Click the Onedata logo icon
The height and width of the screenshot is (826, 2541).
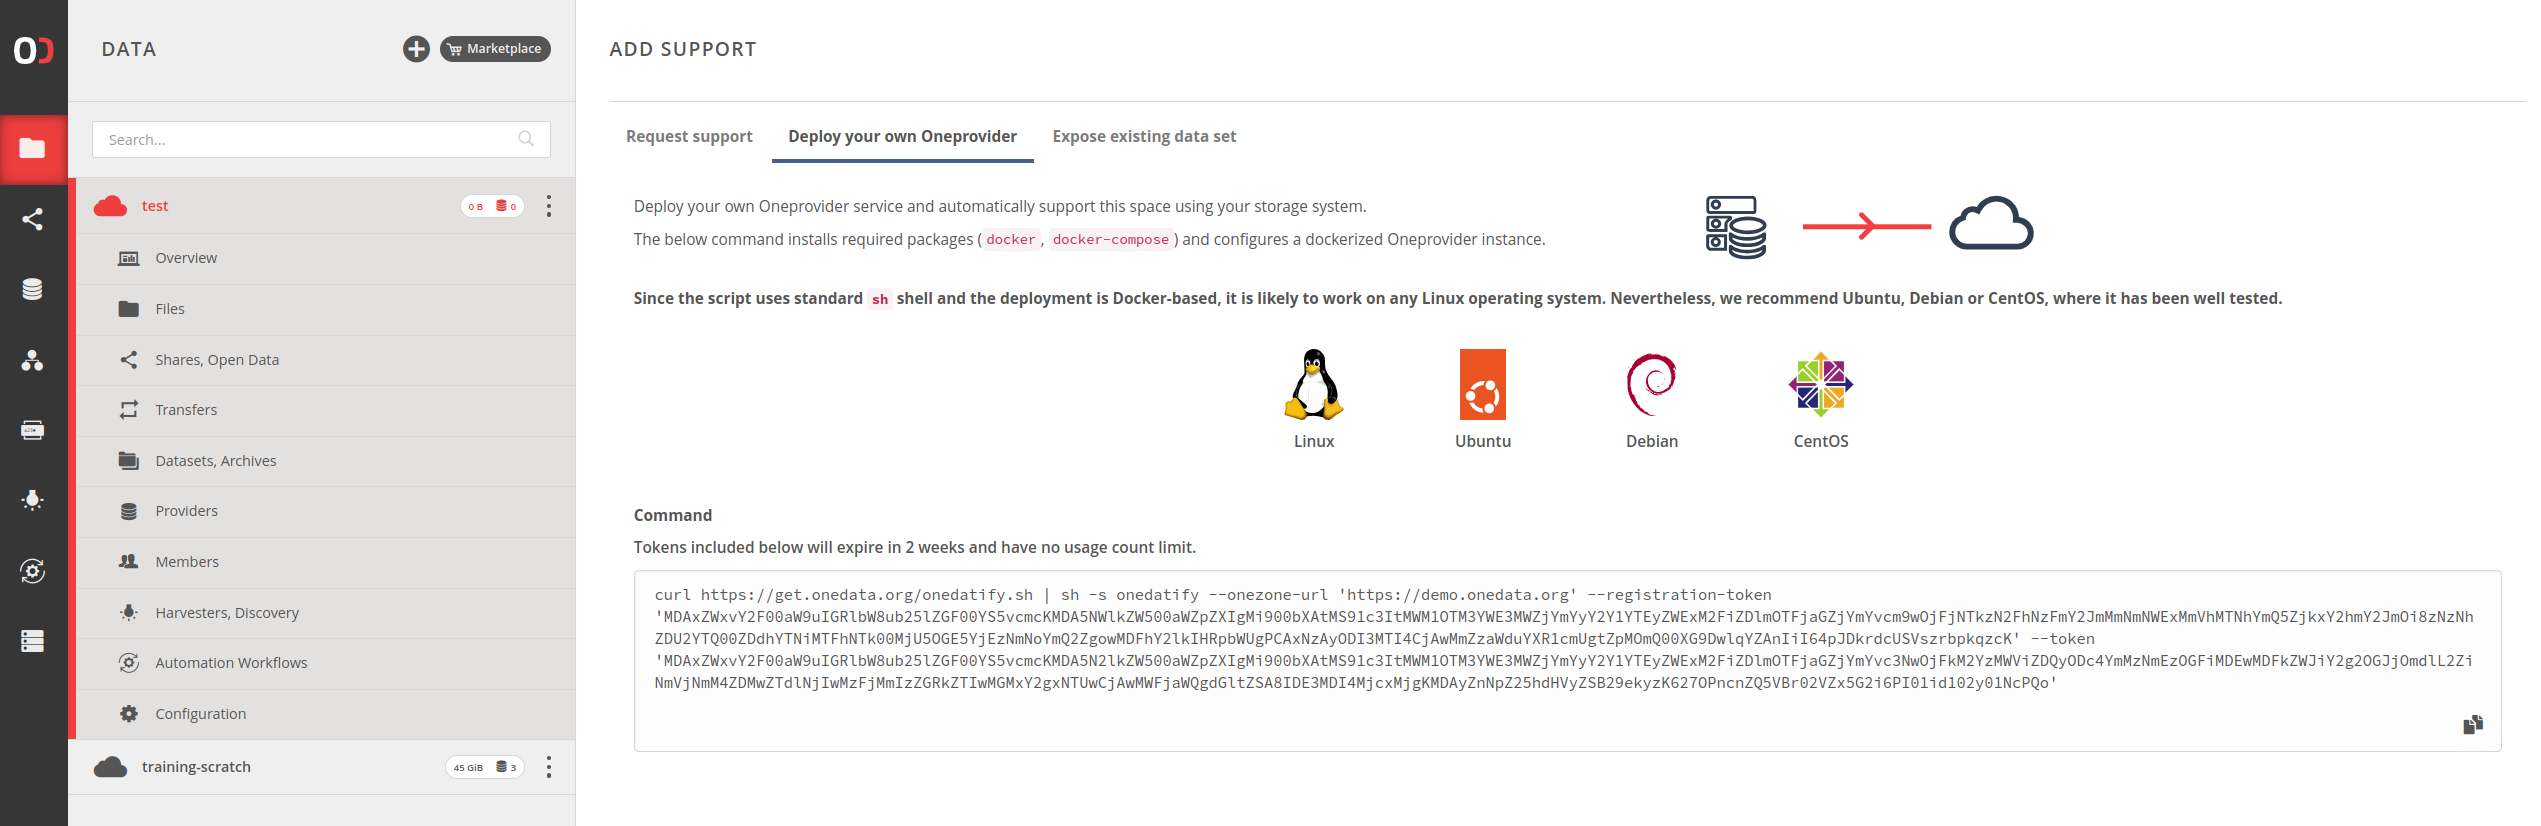click(33, 50)
